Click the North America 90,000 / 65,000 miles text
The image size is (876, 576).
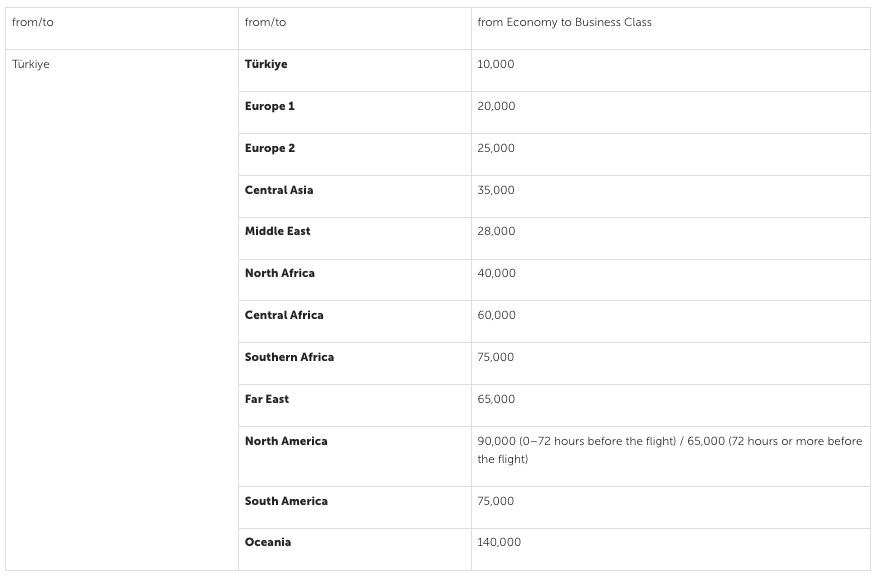pyautogui.click(x=669, y=450)
